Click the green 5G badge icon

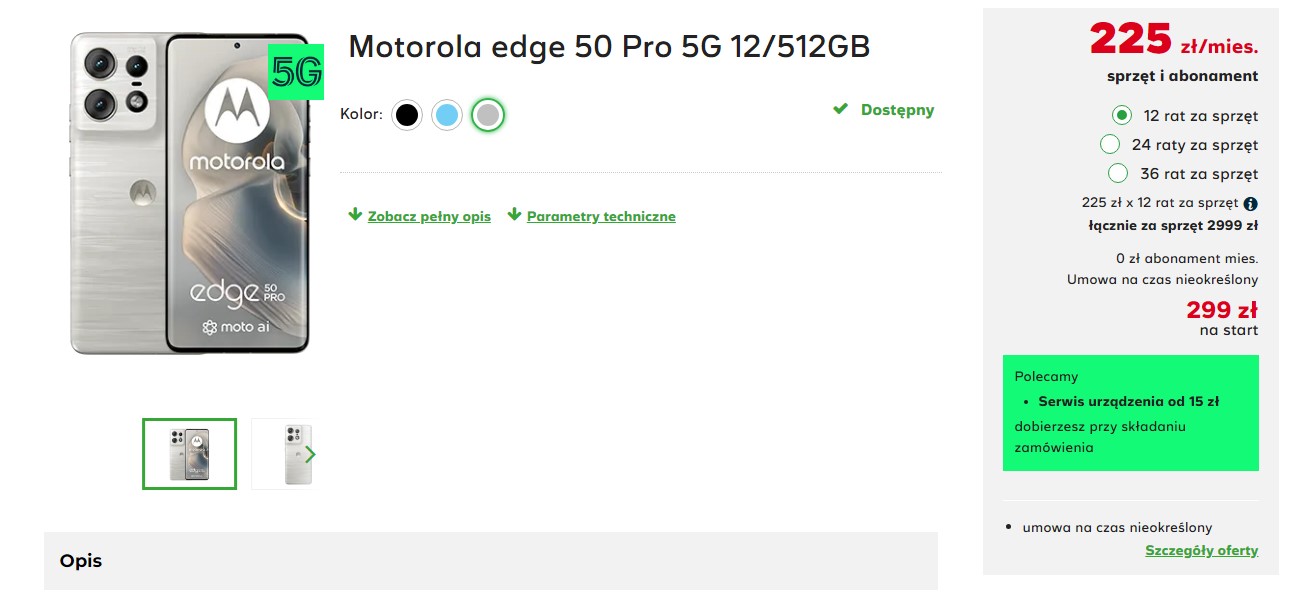coord(296,72)
